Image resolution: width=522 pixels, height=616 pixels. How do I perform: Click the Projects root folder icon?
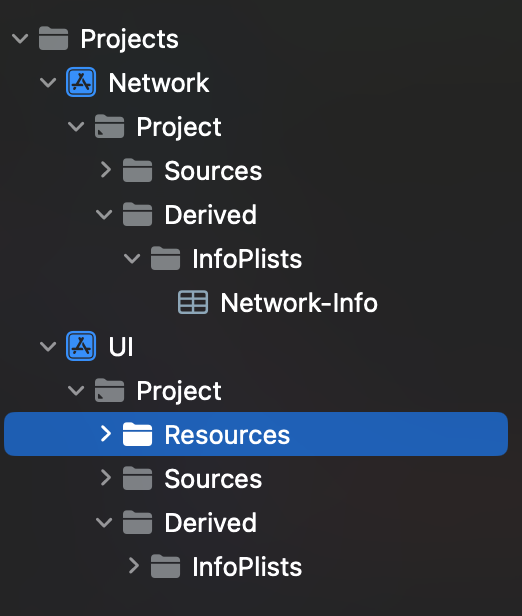coord(53,38)
